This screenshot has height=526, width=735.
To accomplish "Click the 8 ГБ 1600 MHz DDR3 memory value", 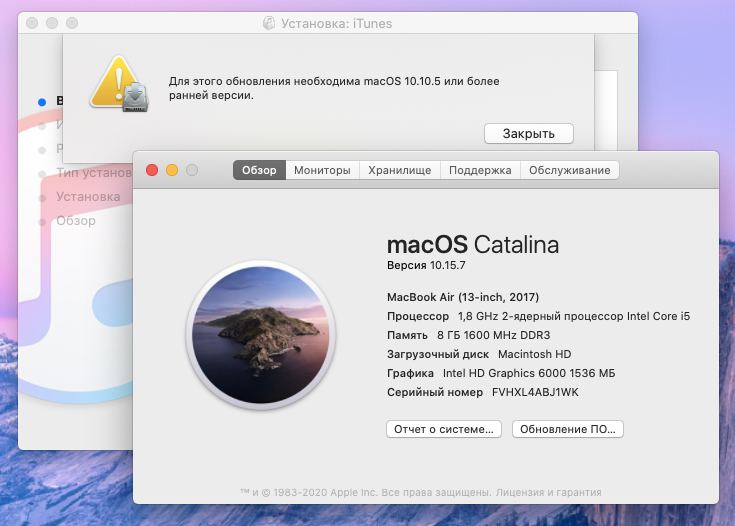I will pyautogui.click(x=494, y=335).
